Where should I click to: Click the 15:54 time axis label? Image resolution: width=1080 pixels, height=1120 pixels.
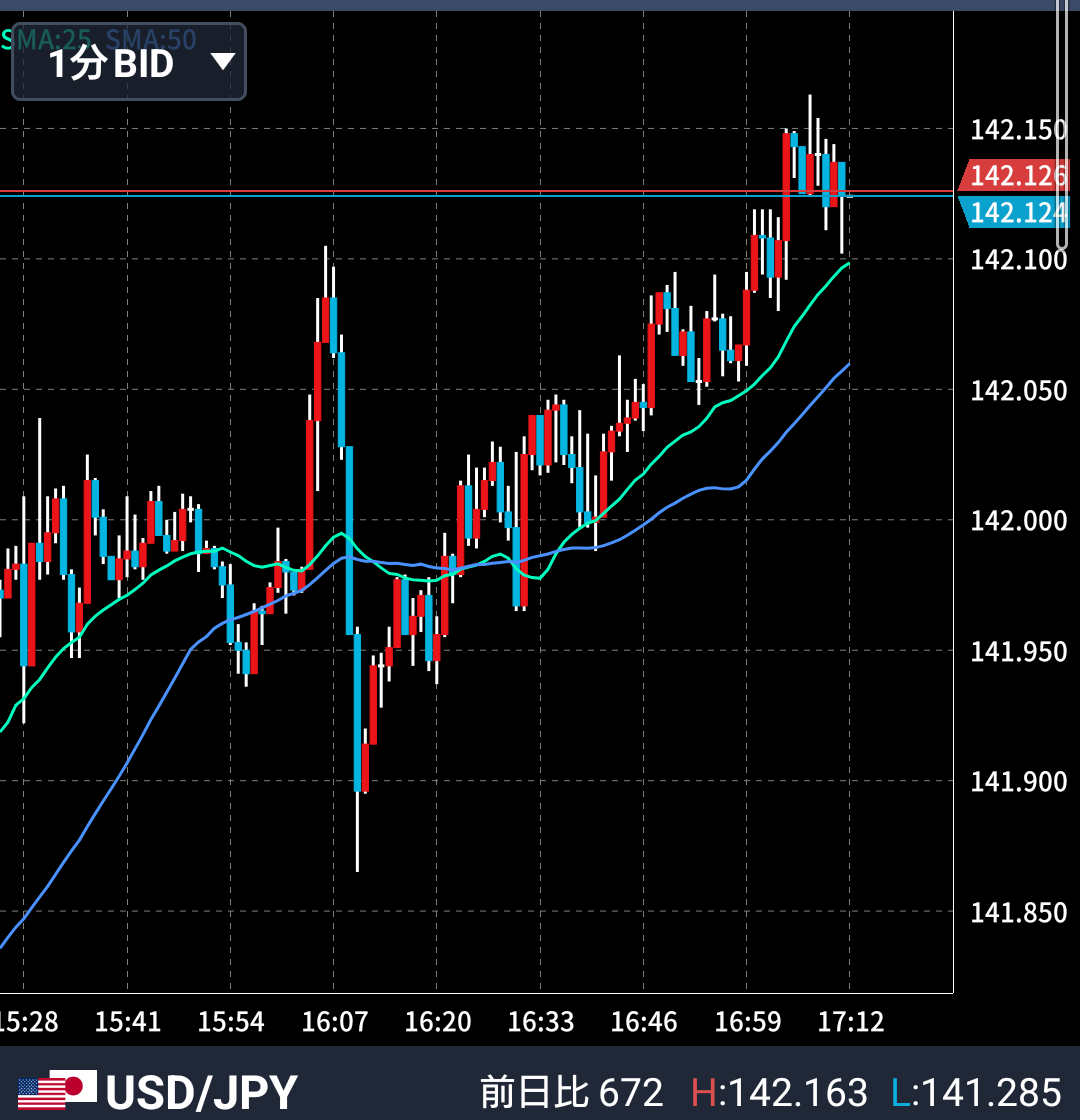click(231, 1021)
